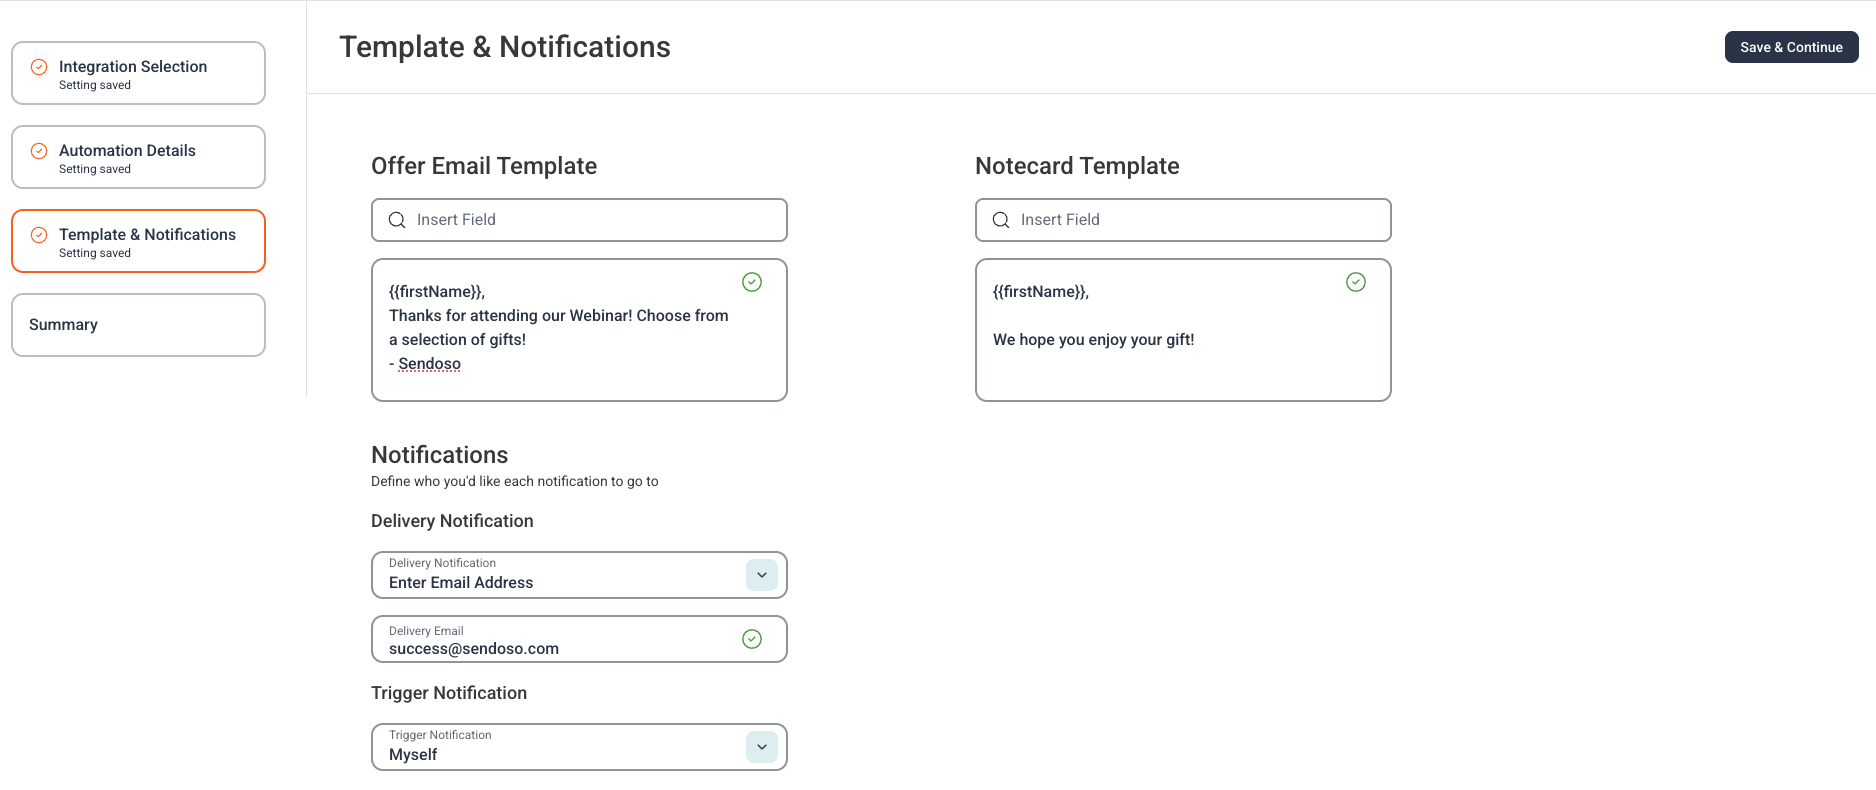Click green checkmark in offer email body
The height and width of the screenshot is (790, 1876).
[752, 282]
